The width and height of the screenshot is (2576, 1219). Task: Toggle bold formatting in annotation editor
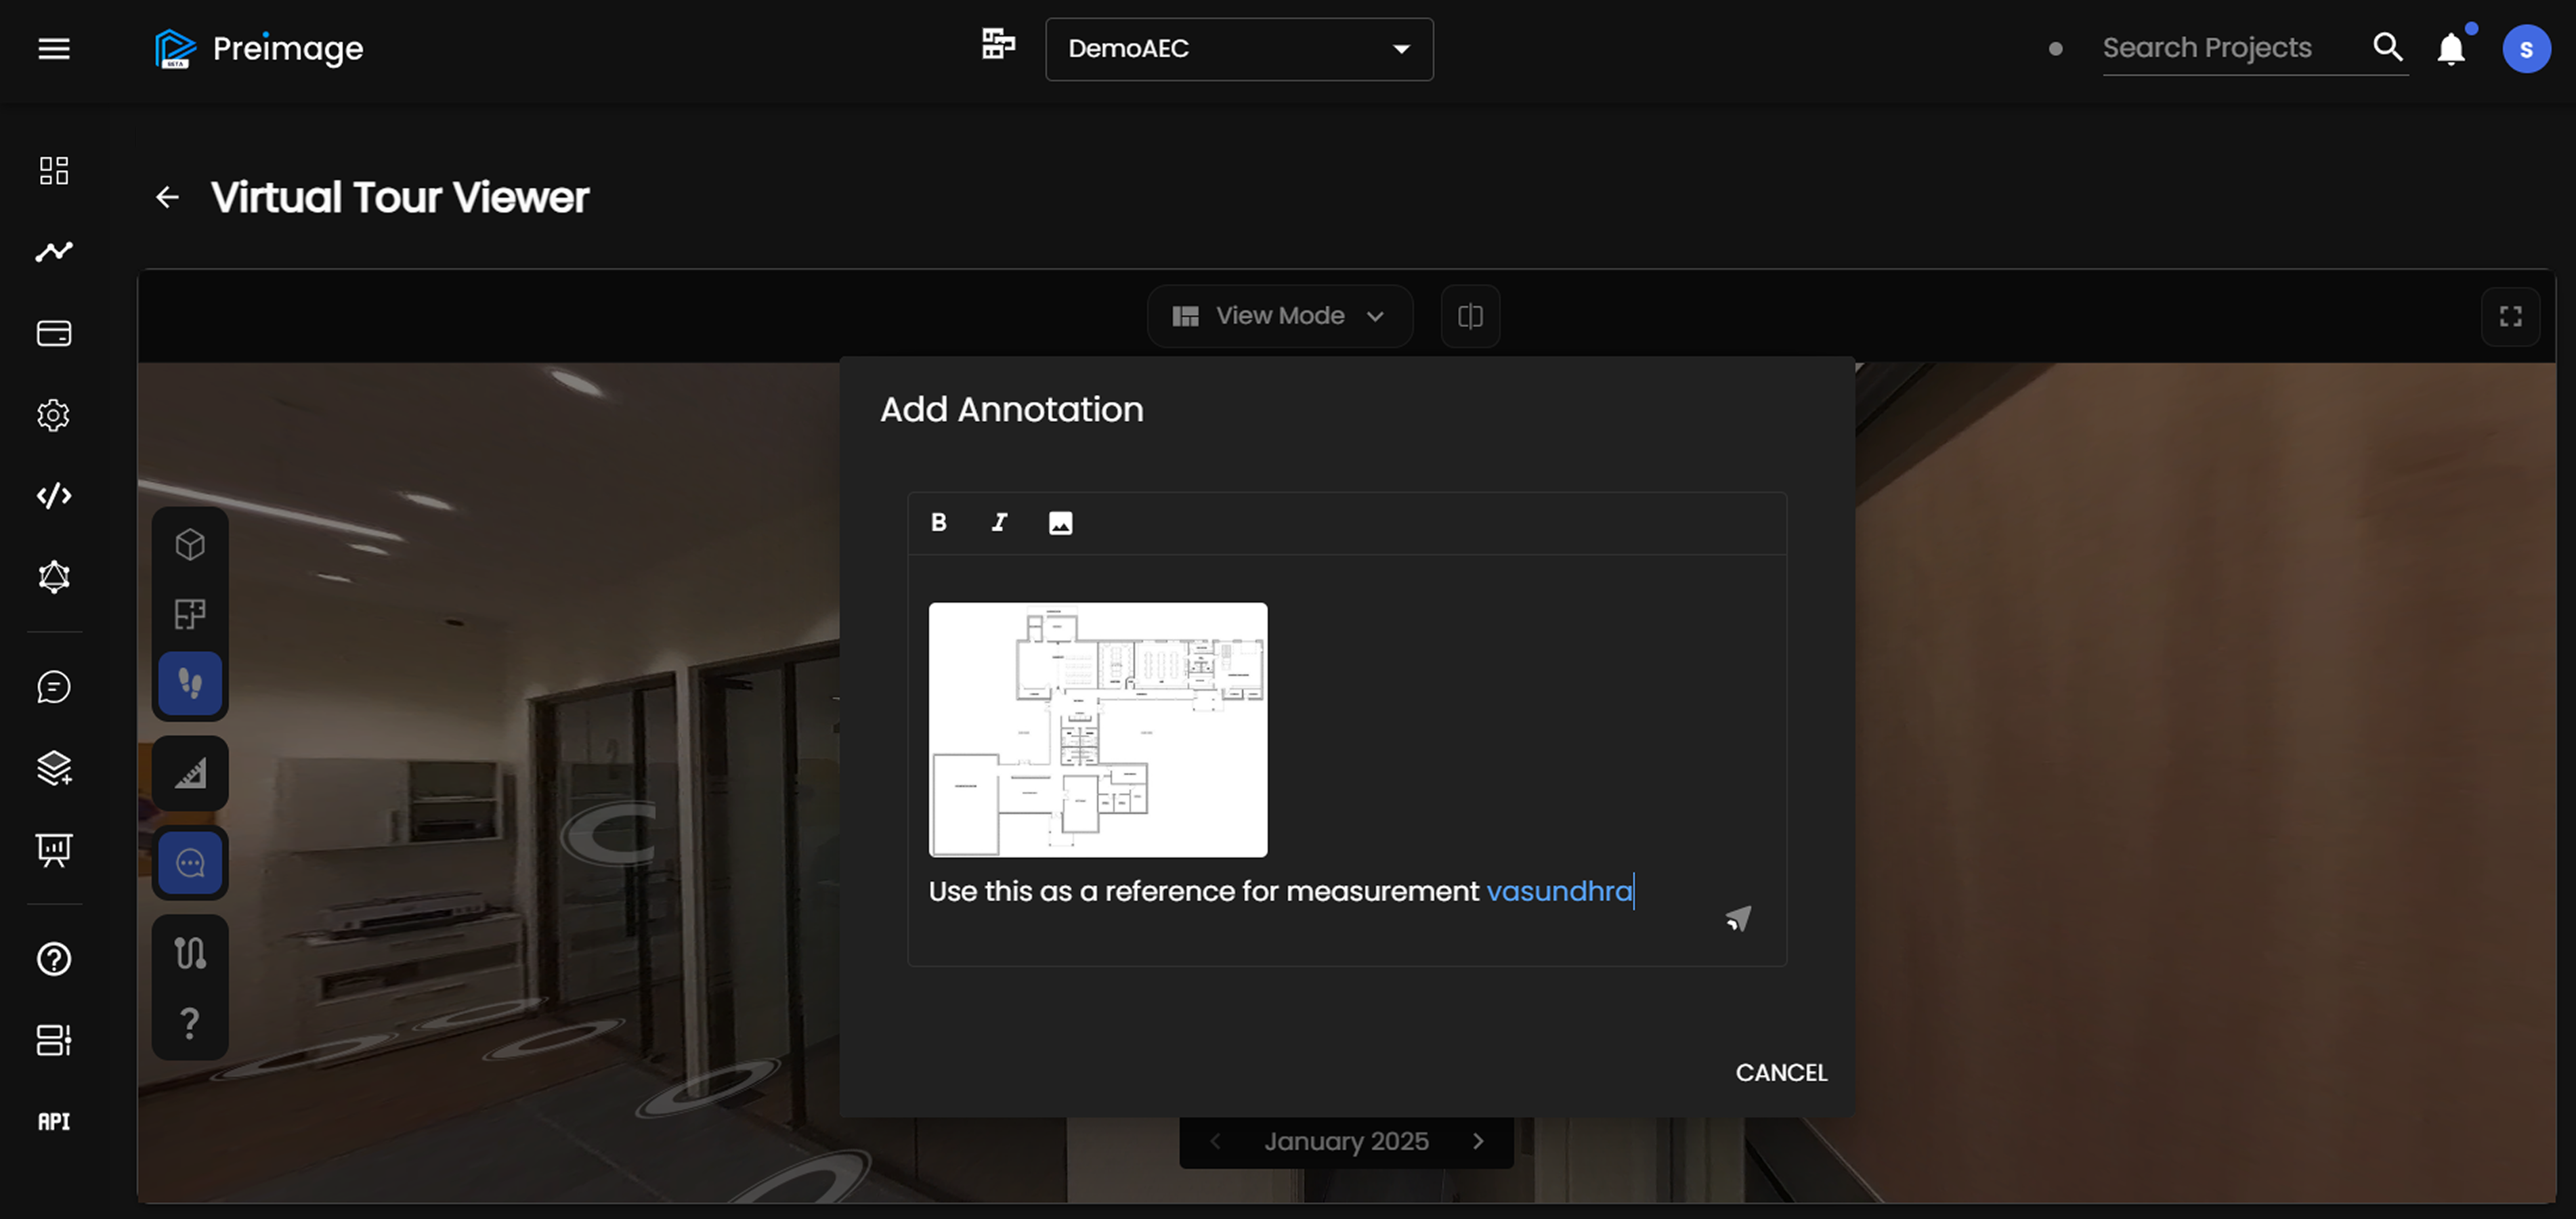click(938, 522)
